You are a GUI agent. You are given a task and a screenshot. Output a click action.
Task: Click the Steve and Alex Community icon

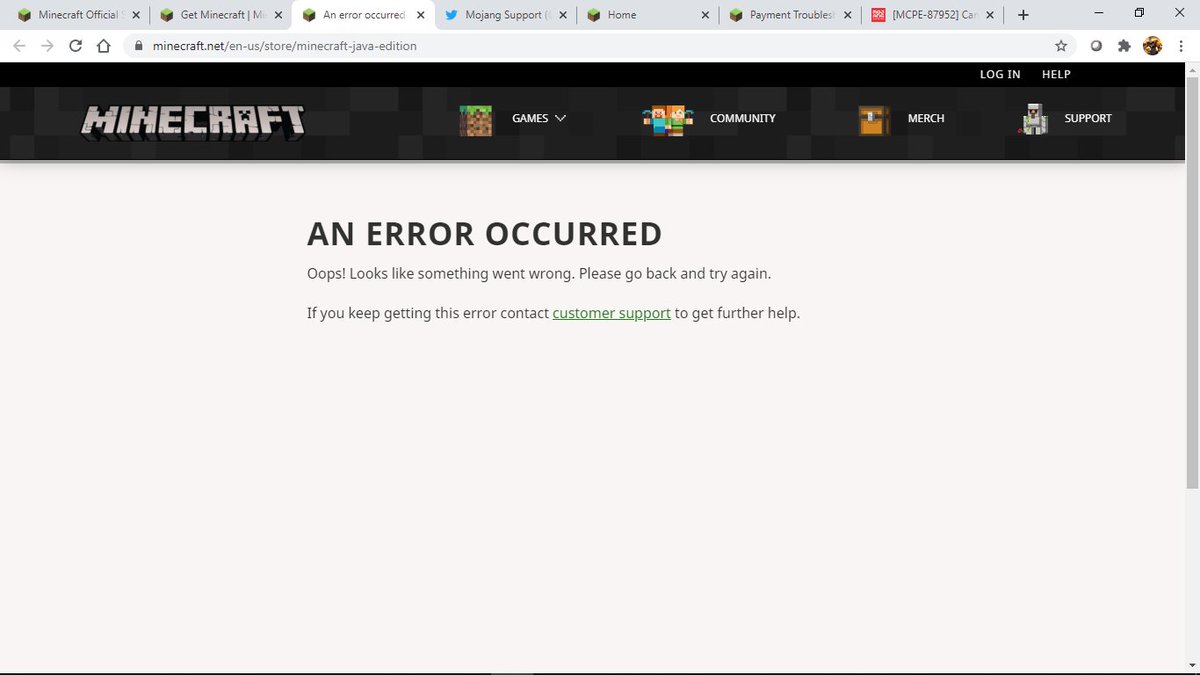click(x=668, y=120)
